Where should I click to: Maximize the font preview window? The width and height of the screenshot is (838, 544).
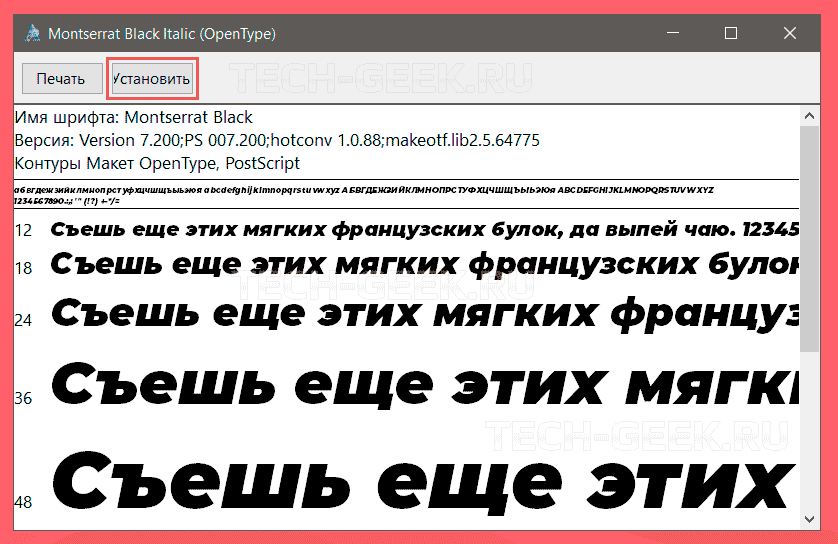tap(731, 33)
